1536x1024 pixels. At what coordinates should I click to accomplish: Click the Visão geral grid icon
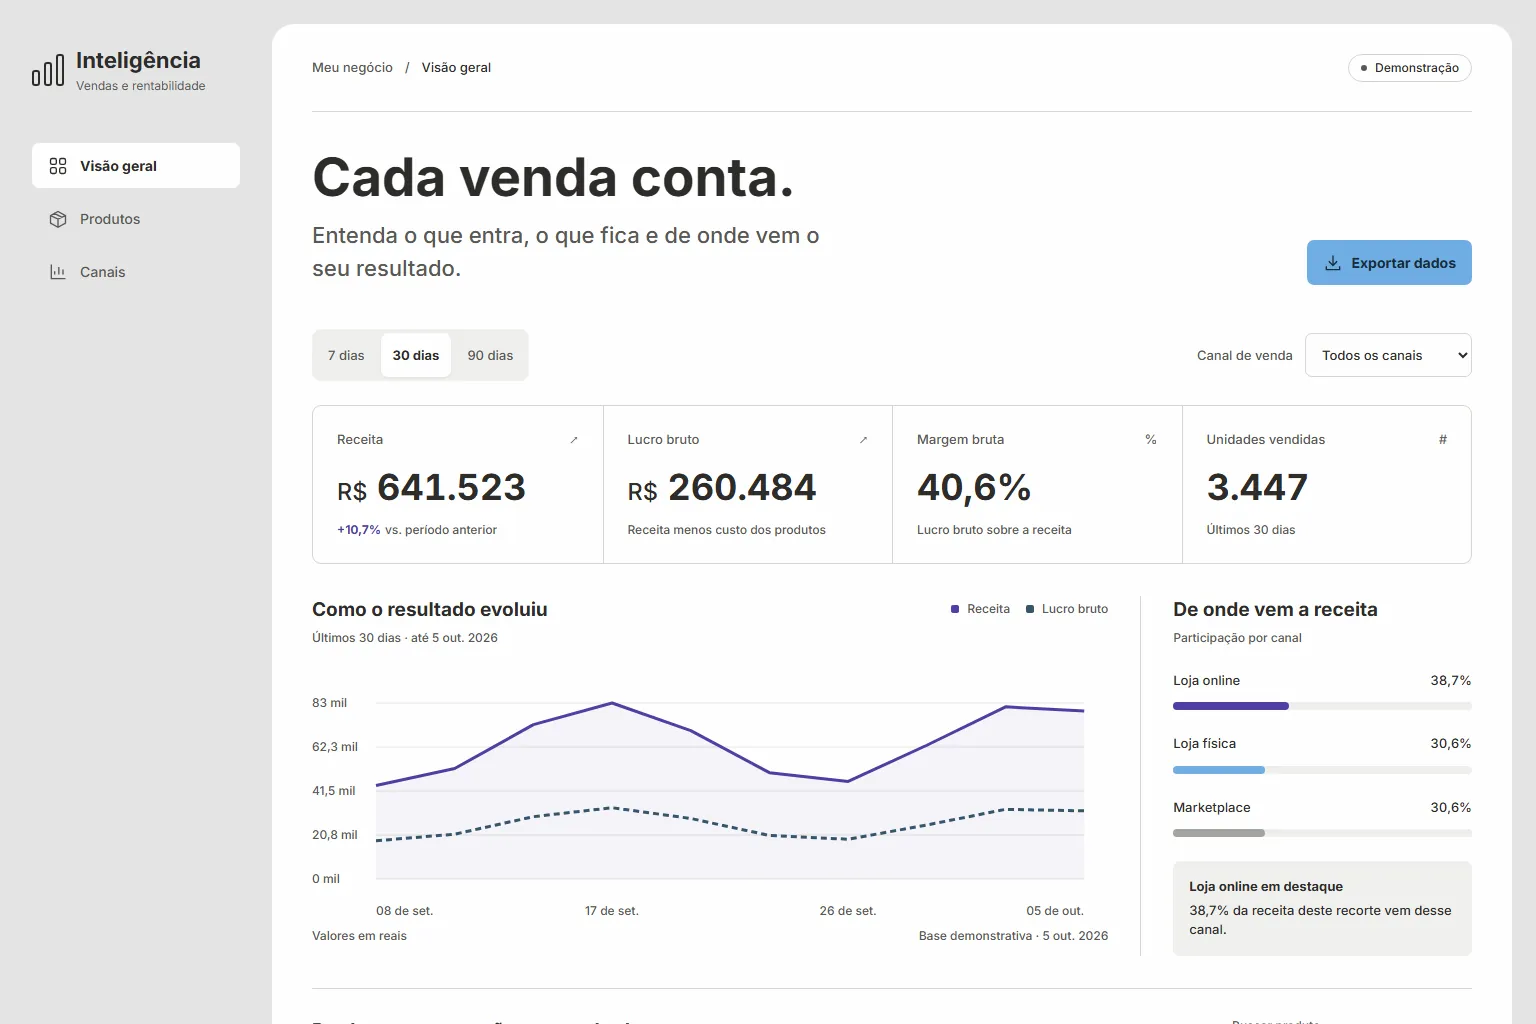tap(58, 166)
